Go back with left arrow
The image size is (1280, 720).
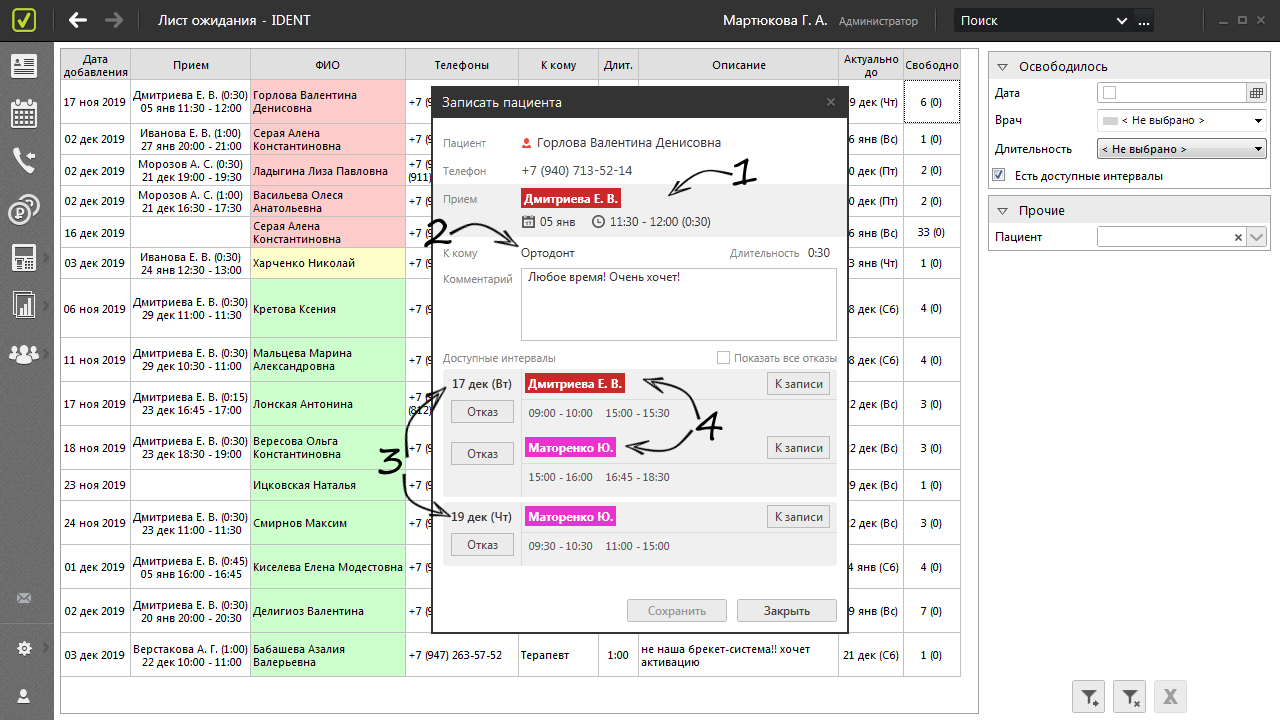point(78,20)
